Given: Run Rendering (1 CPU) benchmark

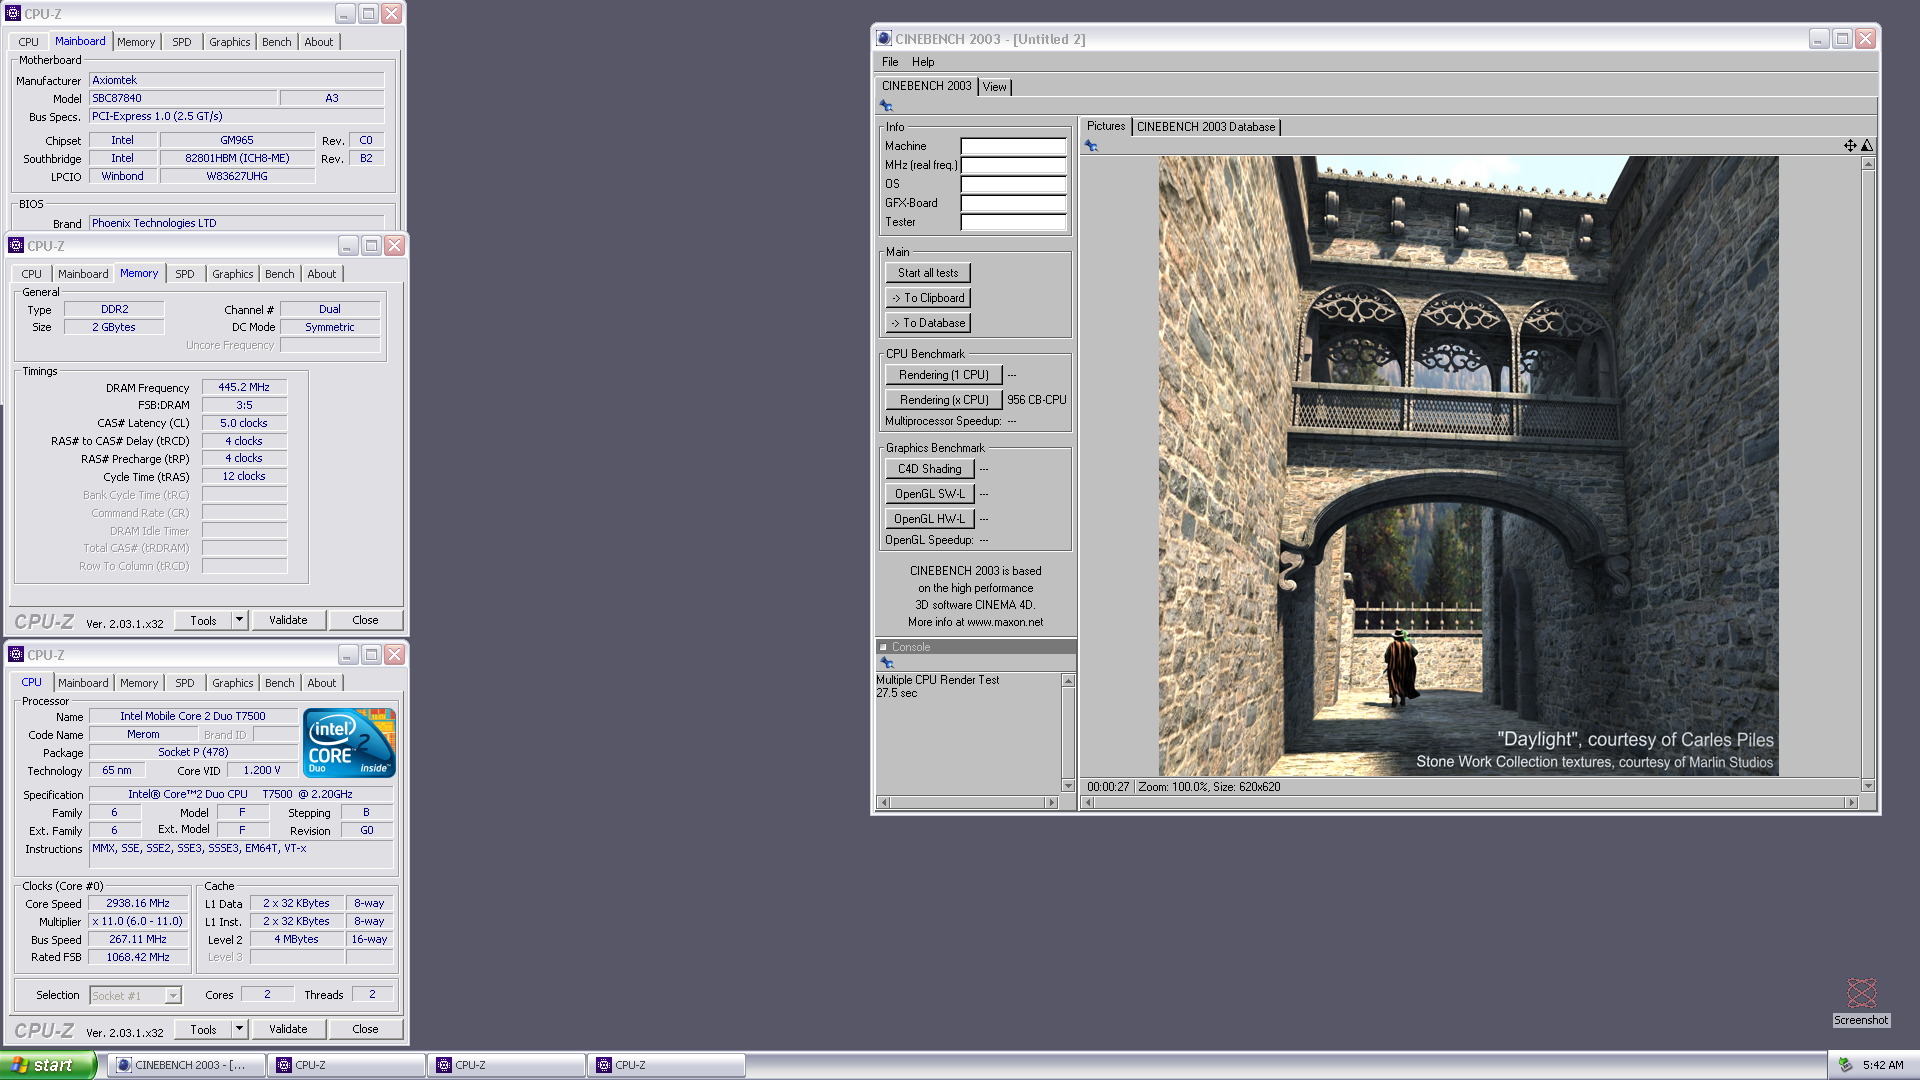Looking at the screenshot, I should point(944,375).
